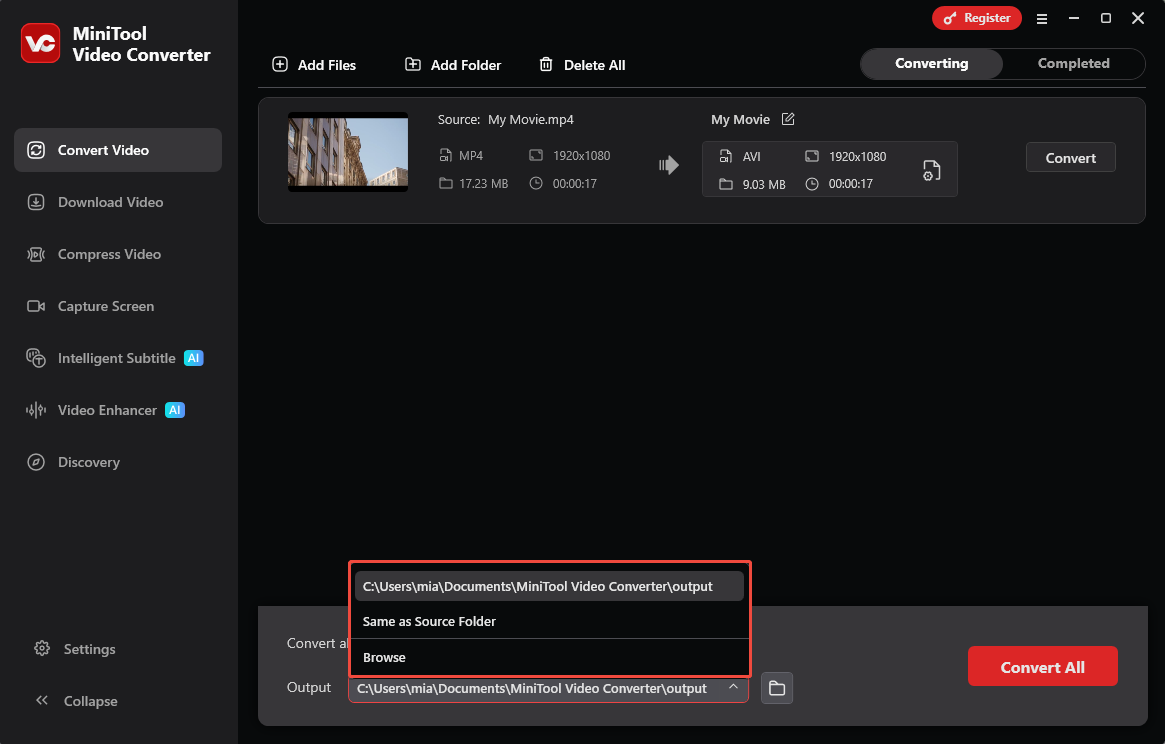Click the red Register button
Screen dimensions: 1165x744
click(x=977, y=18)
